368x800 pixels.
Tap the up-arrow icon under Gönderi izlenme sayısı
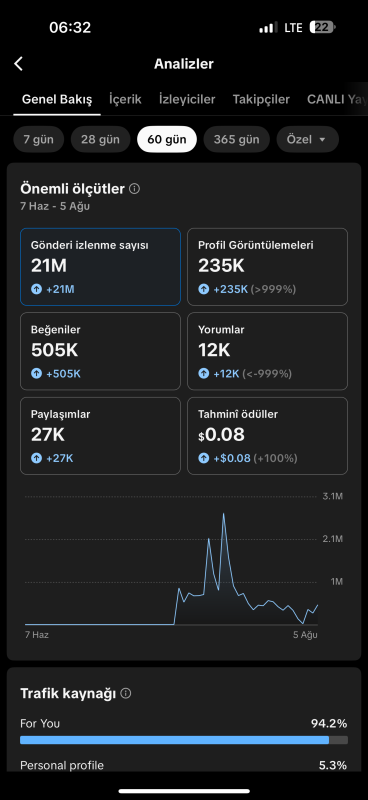coord(36,289)
